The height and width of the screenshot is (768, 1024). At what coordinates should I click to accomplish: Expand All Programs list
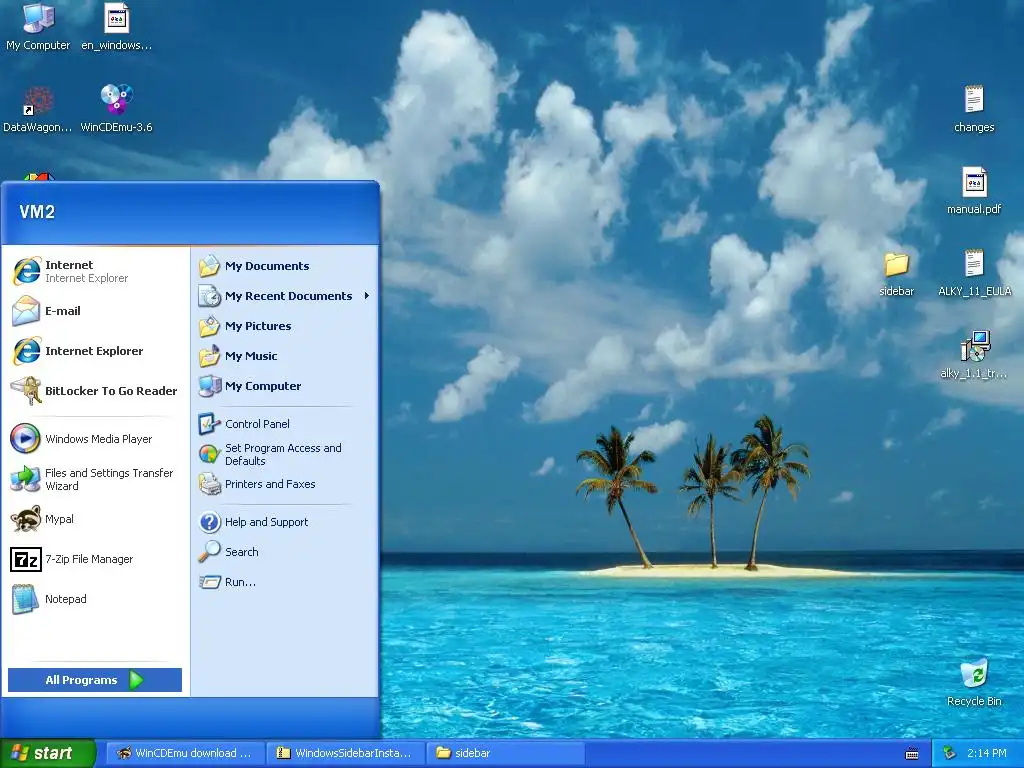pos(95,680)
